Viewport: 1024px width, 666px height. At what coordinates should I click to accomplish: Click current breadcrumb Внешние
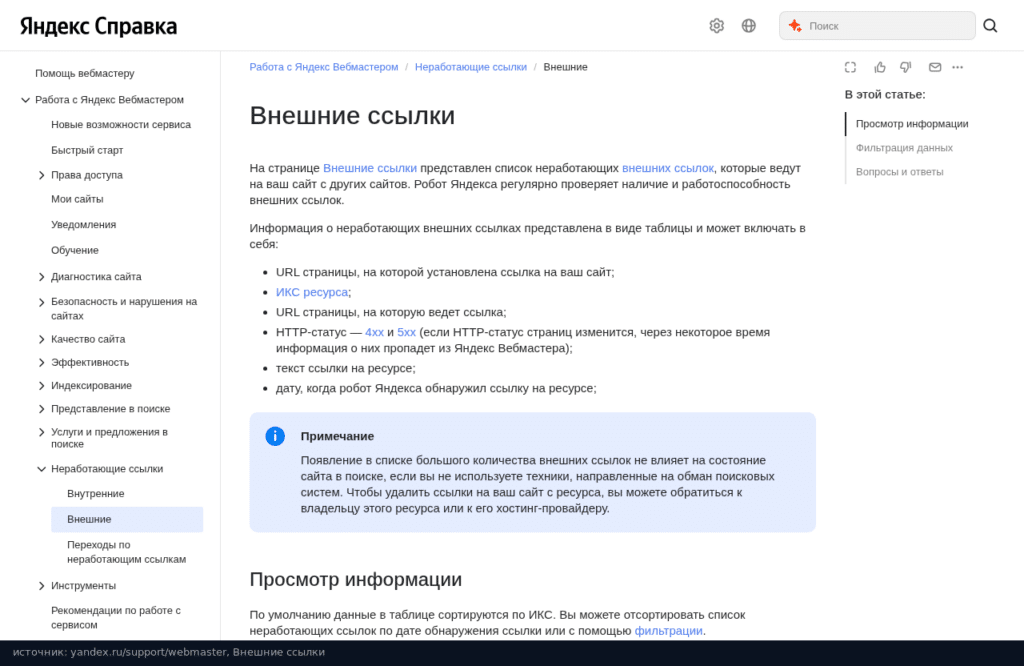[565, 67]
